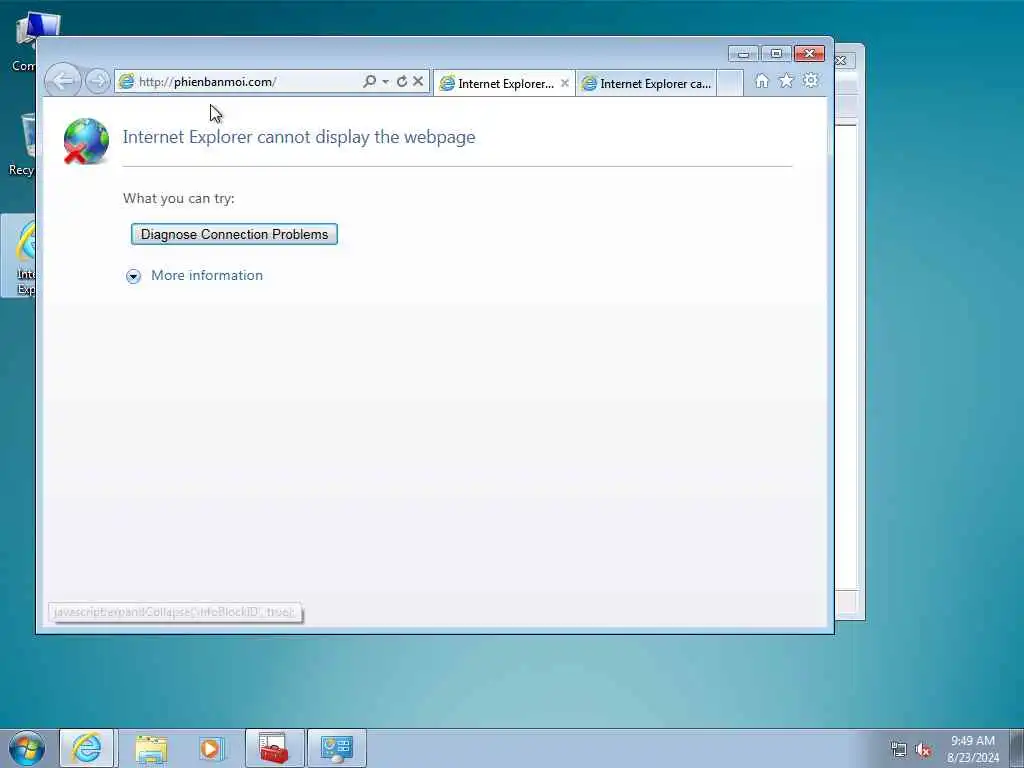Click the network status tray icon

click(899, 749)
